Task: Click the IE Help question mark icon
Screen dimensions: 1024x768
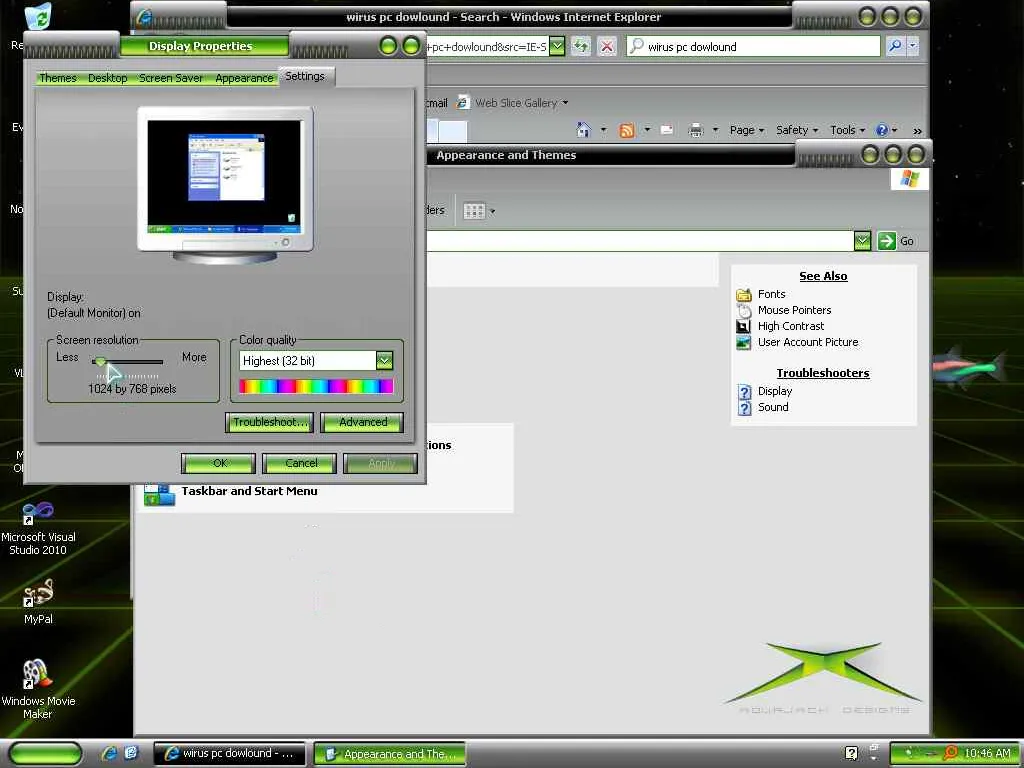Action: pos(882,130)
